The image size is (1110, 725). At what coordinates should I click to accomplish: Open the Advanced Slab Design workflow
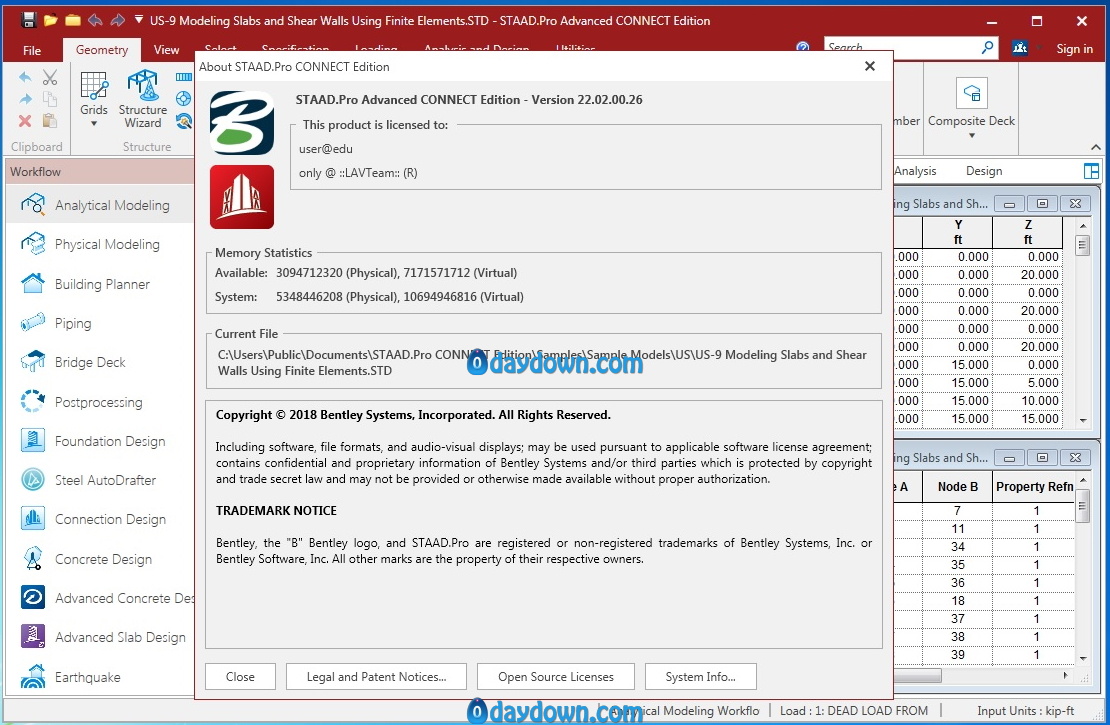point(99,637)
